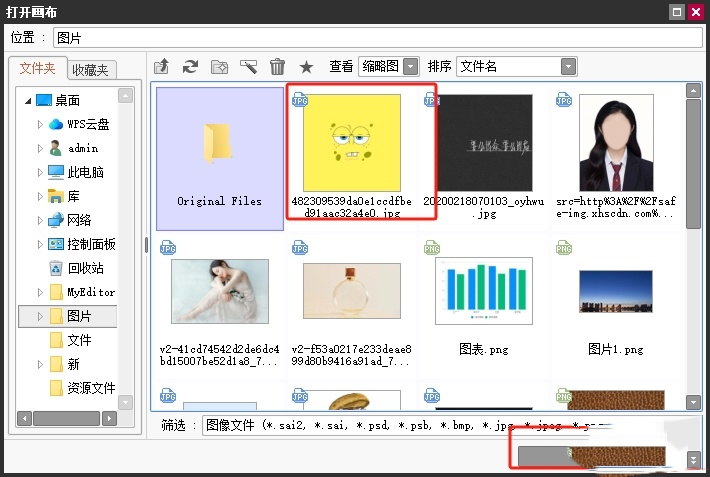
Task: Click the file list vertical scrollbar thumb
Action: [x=693, y=164]
